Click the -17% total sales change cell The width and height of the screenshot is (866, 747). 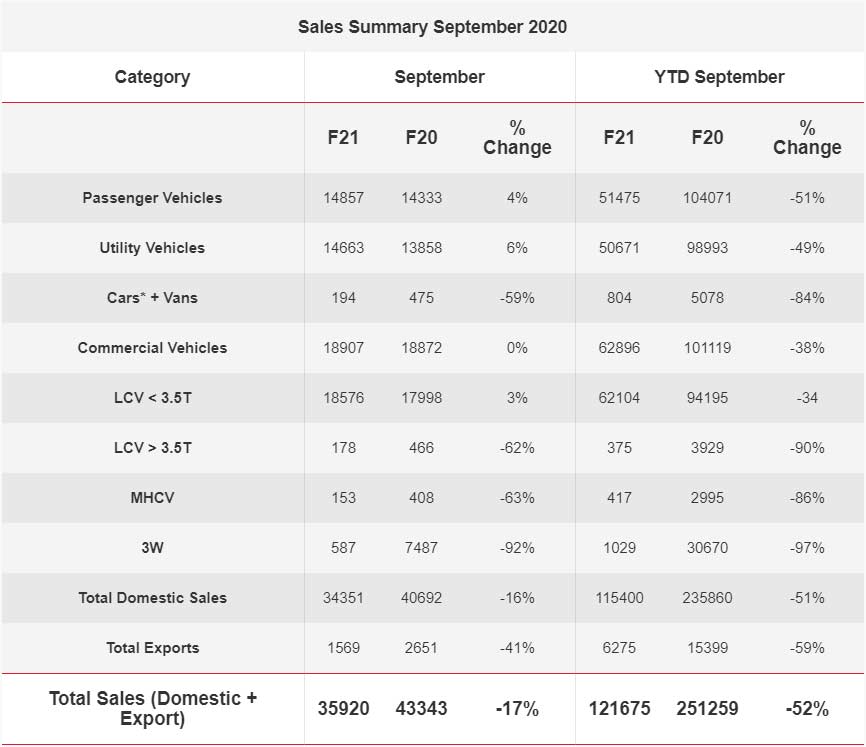pos(517,709)
